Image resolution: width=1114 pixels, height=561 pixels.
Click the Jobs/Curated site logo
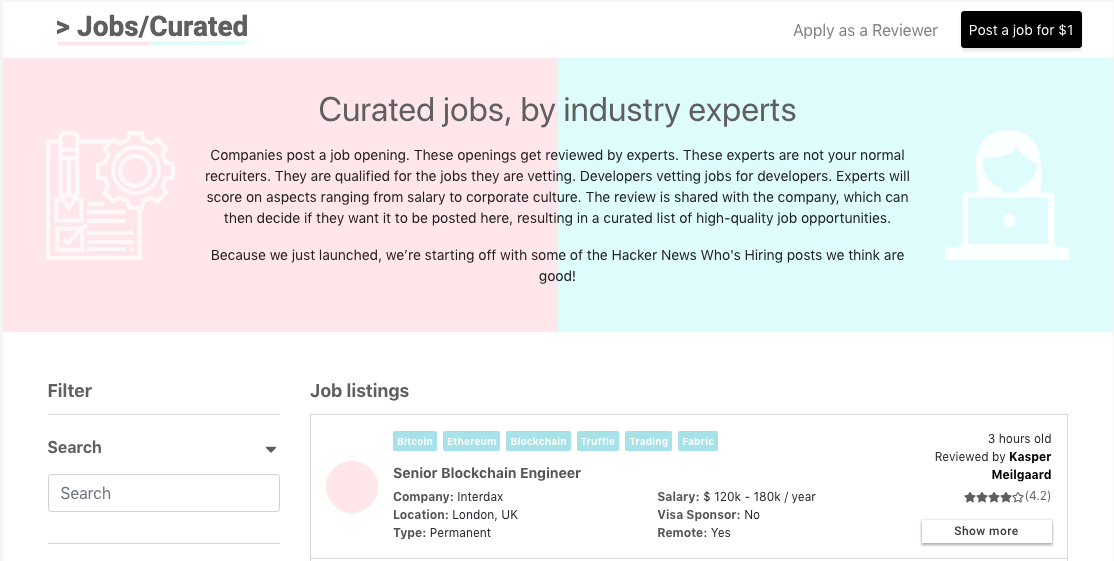click(x=152, y=28)
